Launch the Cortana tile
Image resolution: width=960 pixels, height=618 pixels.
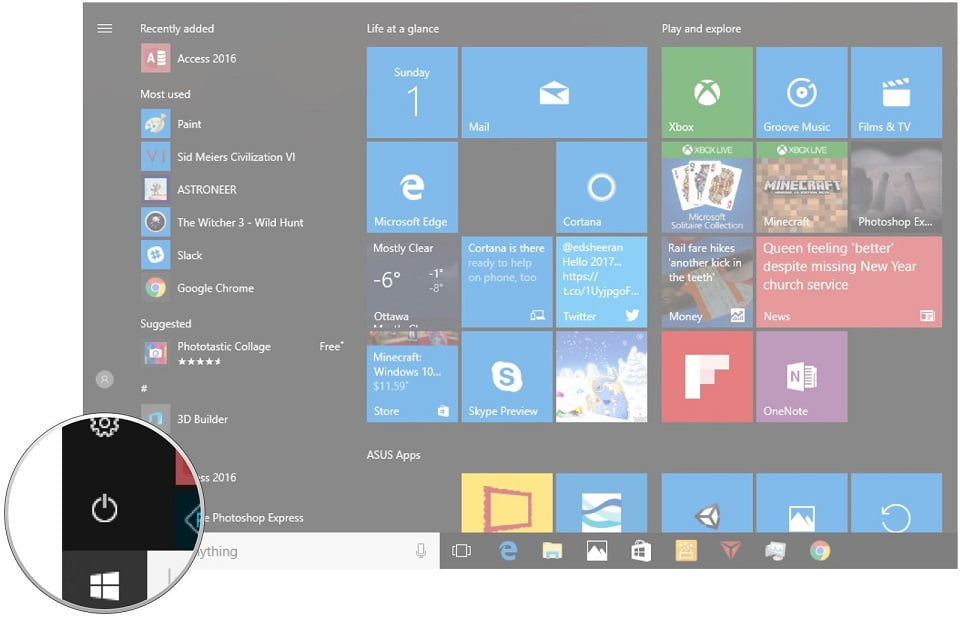pos(601,187)
